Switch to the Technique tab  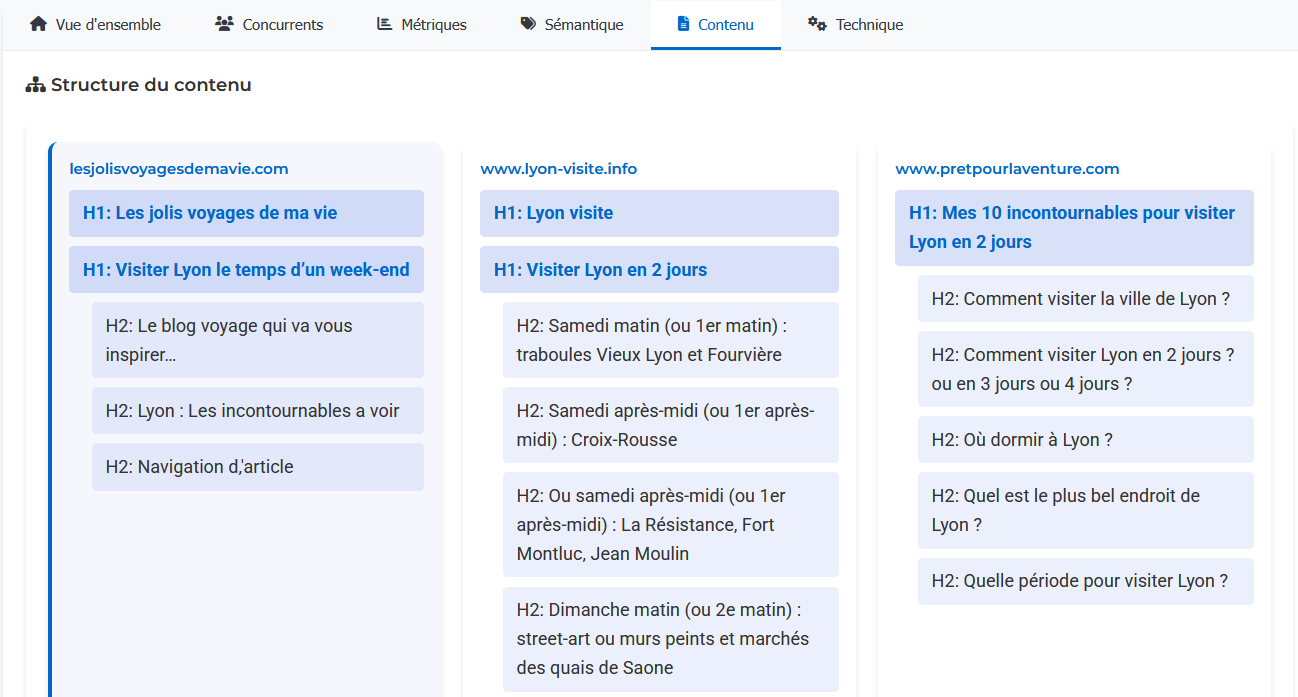(855, 23)
